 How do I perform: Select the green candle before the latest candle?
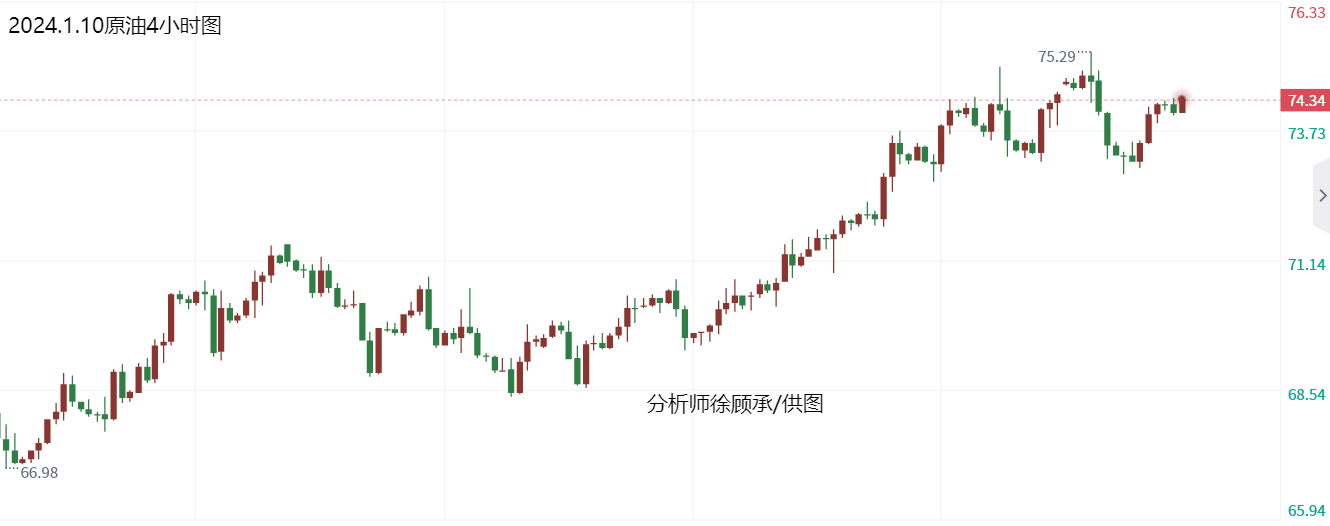point(1174,107)
